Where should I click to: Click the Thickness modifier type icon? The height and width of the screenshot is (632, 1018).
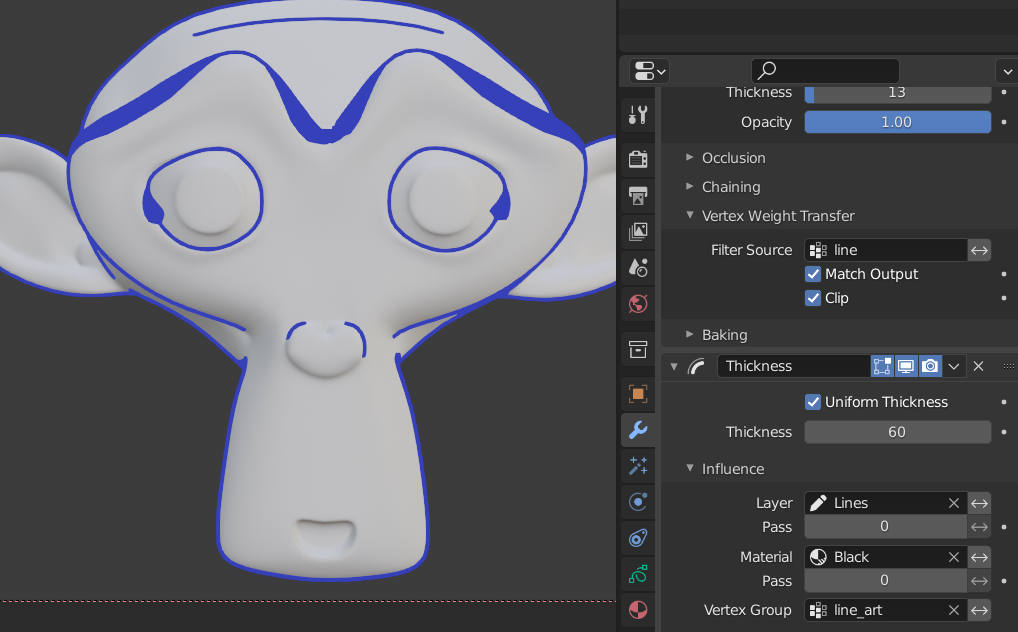click(696, 366)
